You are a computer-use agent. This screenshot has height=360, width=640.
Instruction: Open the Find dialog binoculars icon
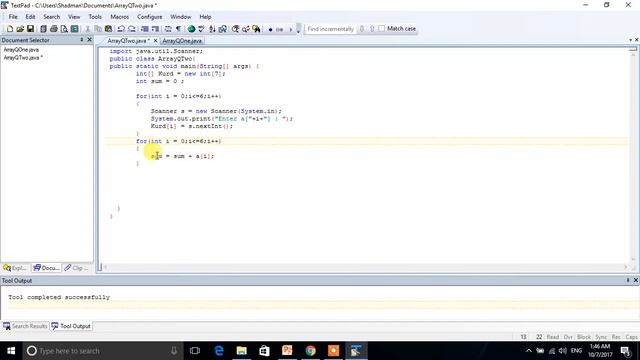click(236, 29)
